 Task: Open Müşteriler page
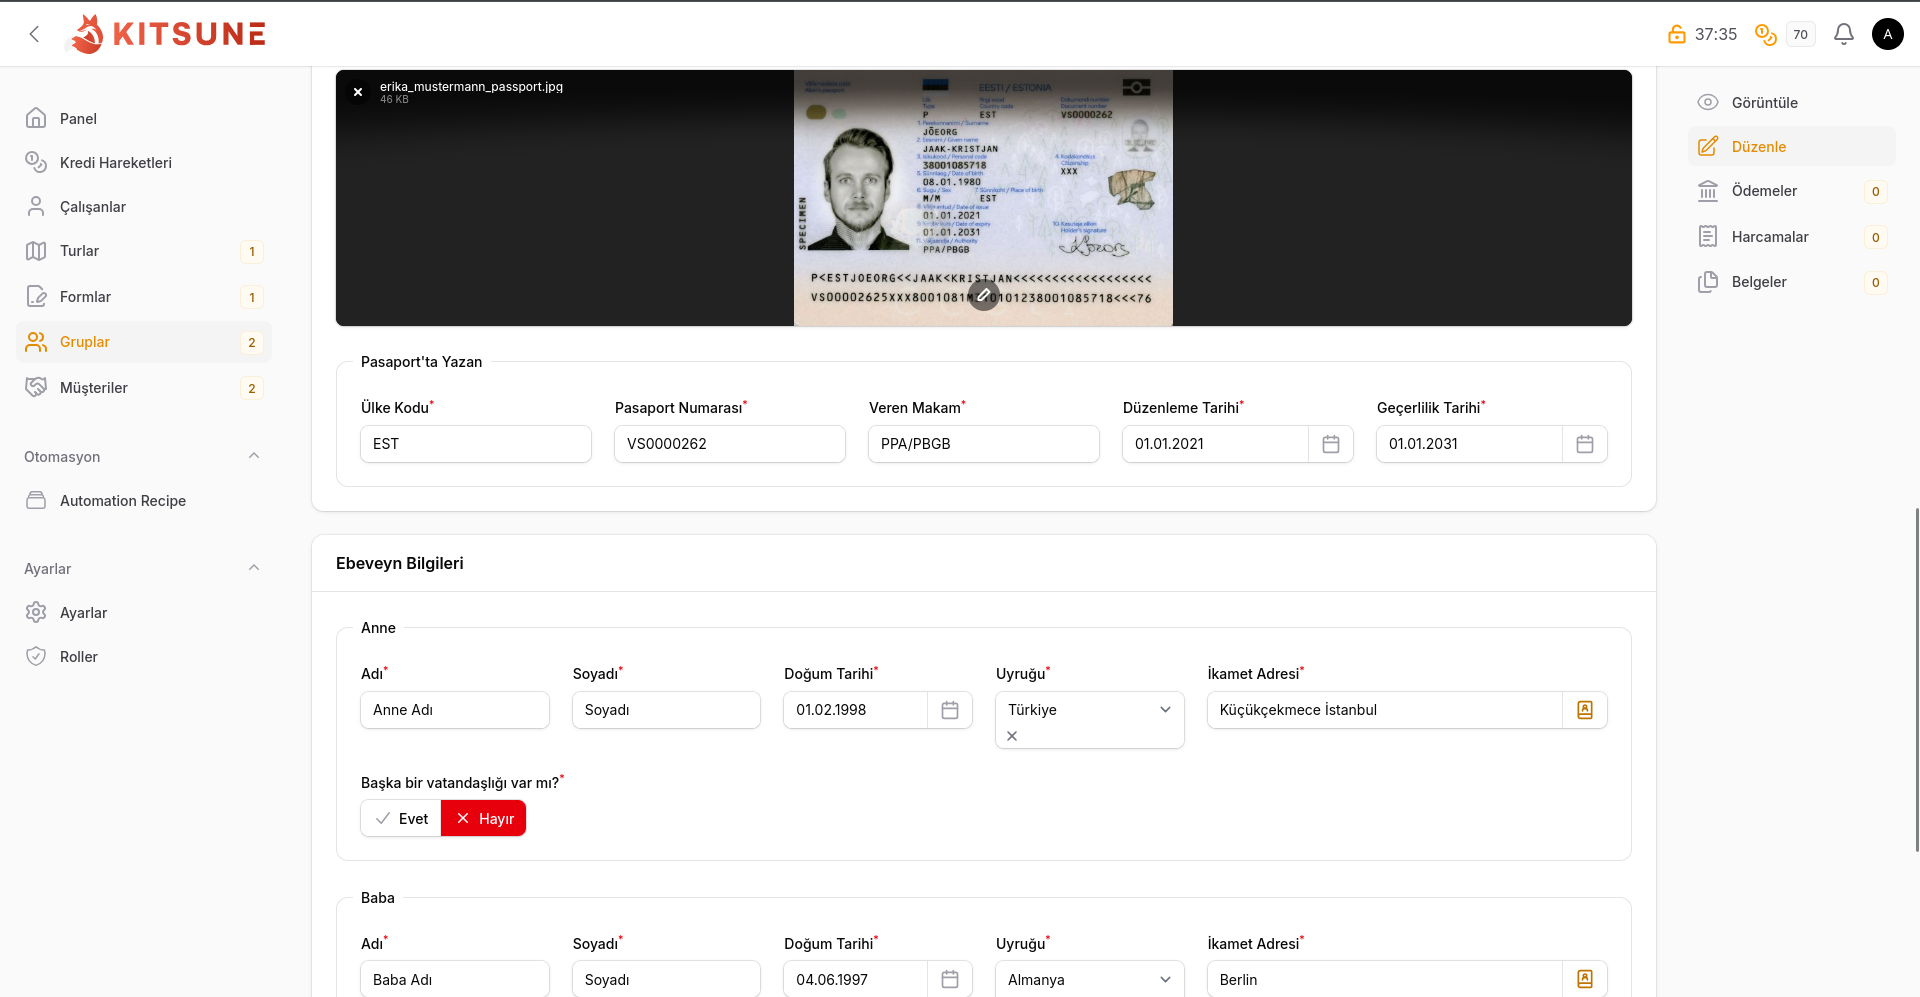(144, 388)
